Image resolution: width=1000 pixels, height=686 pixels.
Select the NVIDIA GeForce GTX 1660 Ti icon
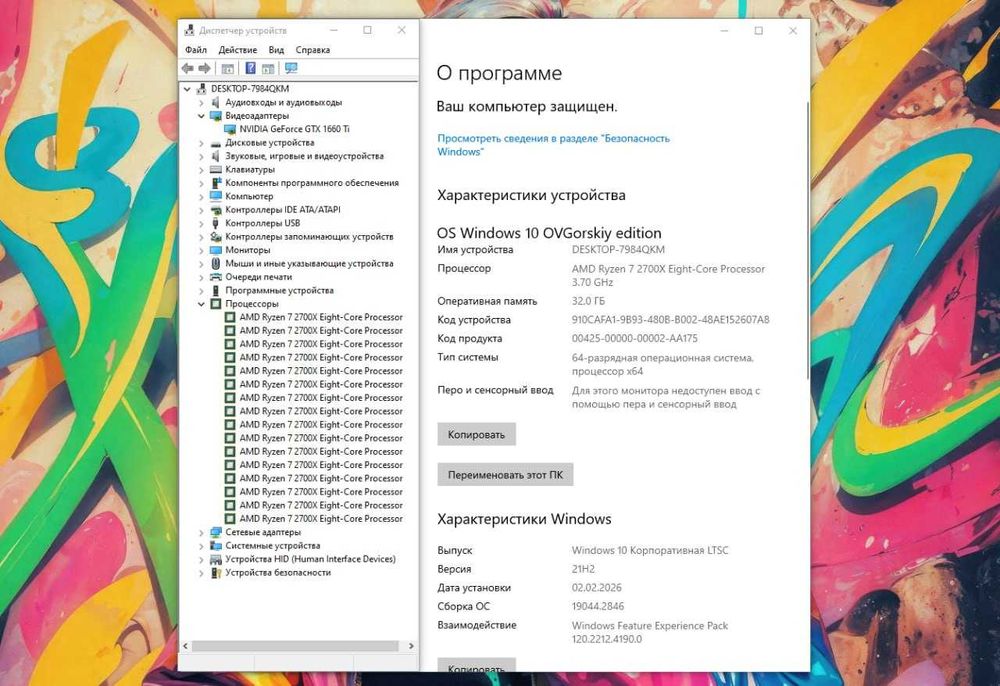pos(230,129)
